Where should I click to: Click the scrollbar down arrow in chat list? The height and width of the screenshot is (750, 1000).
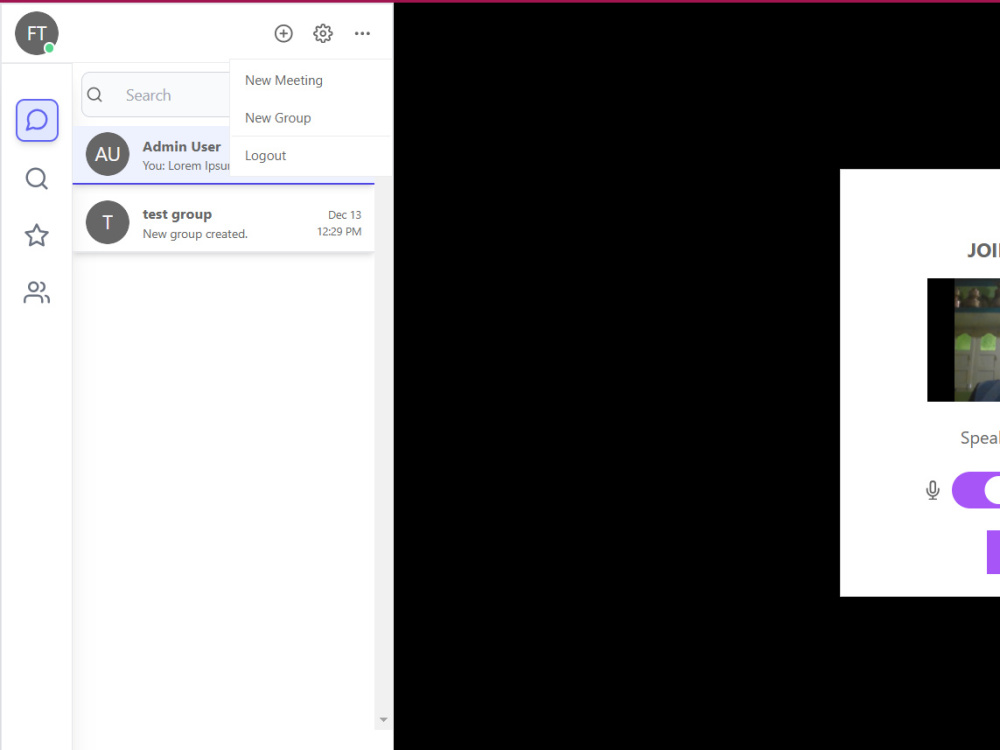(383, 719)
